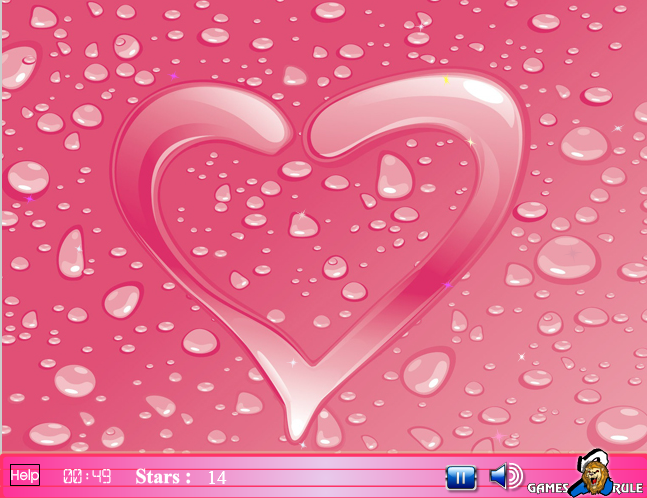The image size is (647, 498).
Task: Collect the white star at the heart's drip tip
Action: [x=303, y=444]
